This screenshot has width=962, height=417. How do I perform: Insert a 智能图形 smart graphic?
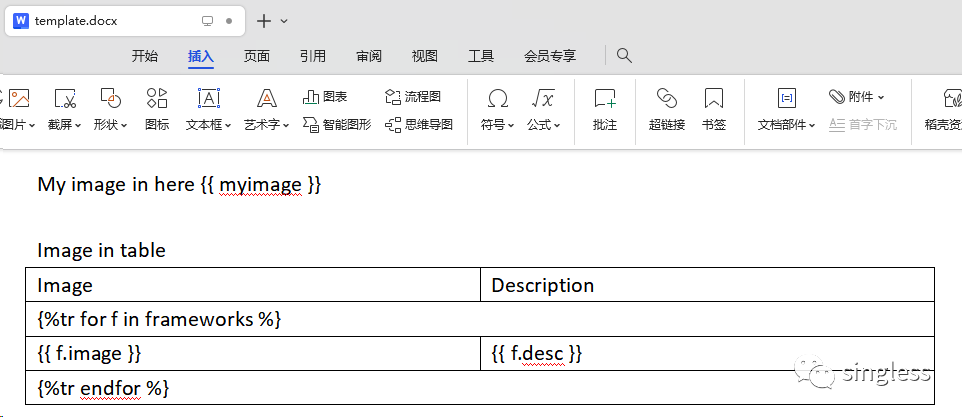[x=337, y=125]
